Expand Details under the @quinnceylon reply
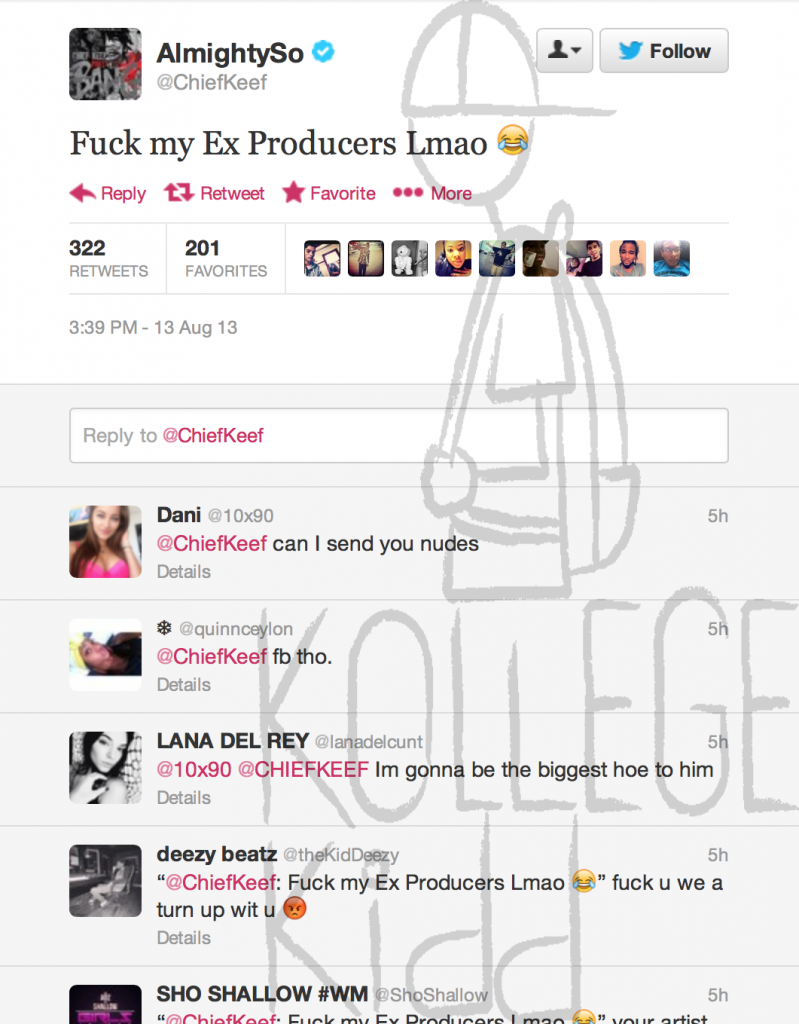 (x=184, y=684)
